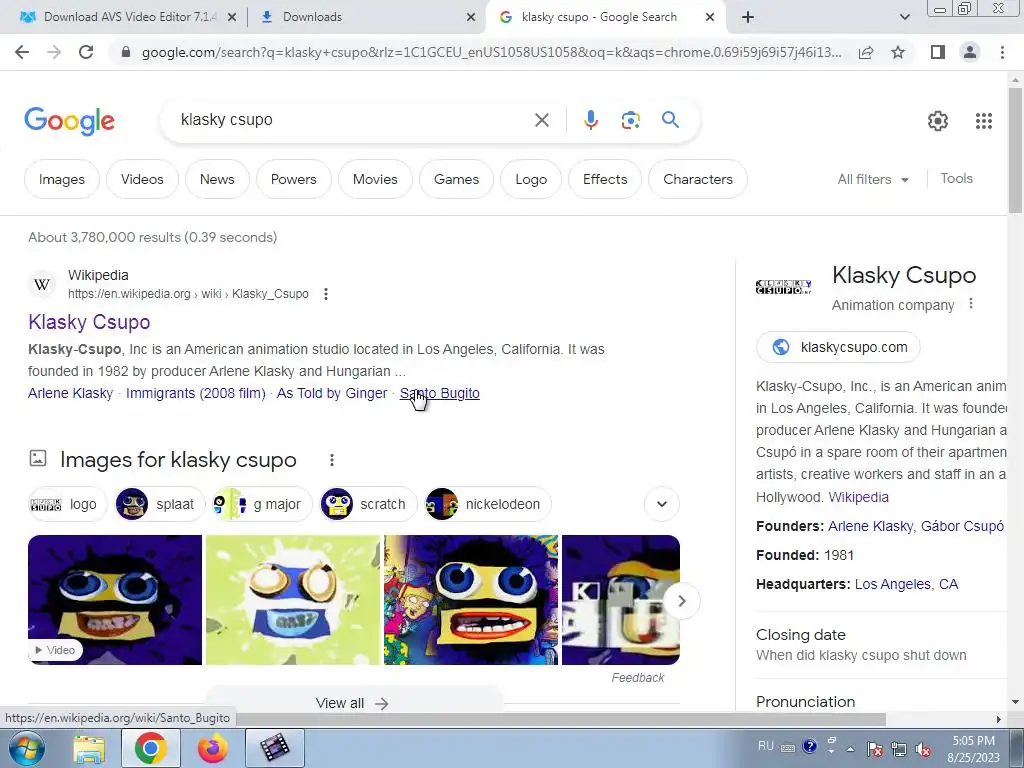This screenshot has height=768, width=1024.
Task: Expand the image chips chevron
Action: [662, 504]
